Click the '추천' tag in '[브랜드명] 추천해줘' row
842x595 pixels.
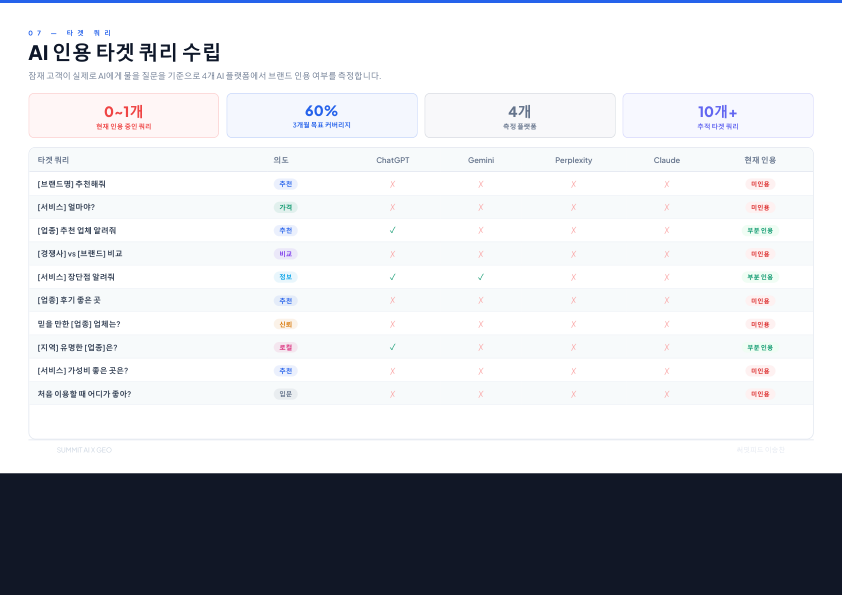286,184
